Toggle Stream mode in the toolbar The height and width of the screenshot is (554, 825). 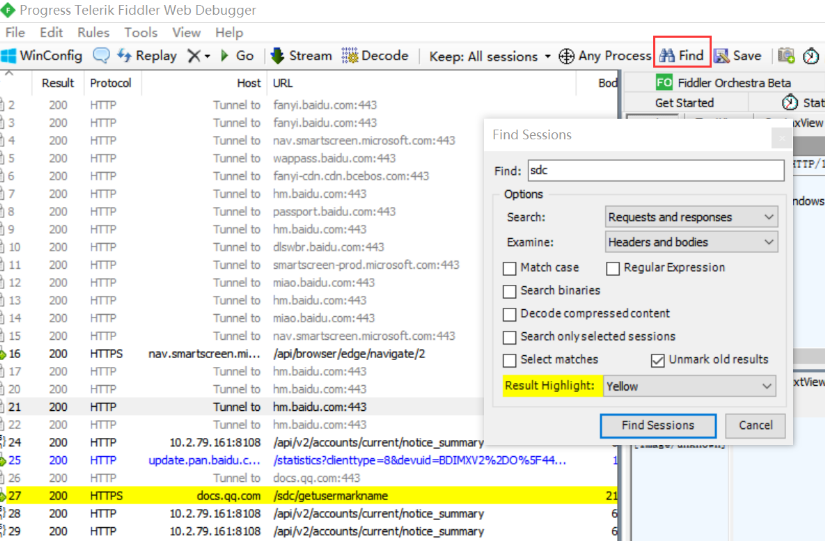(x=301, y=56)
